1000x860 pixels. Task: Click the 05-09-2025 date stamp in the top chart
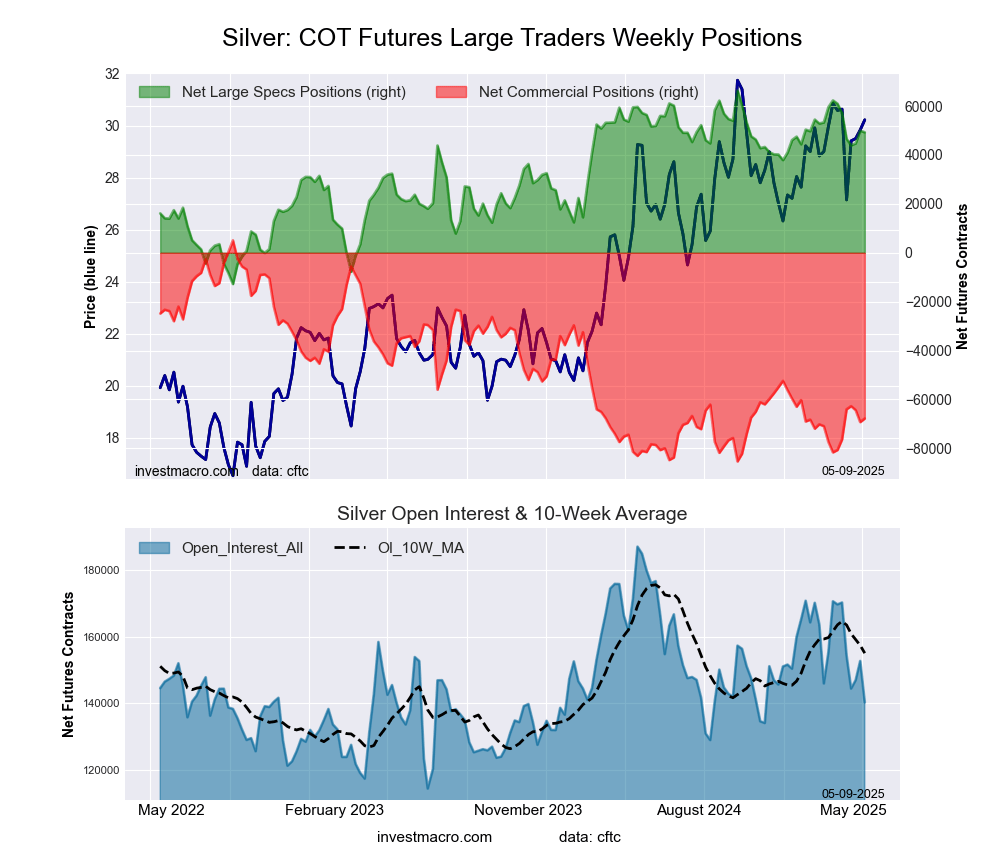point(853,470)
